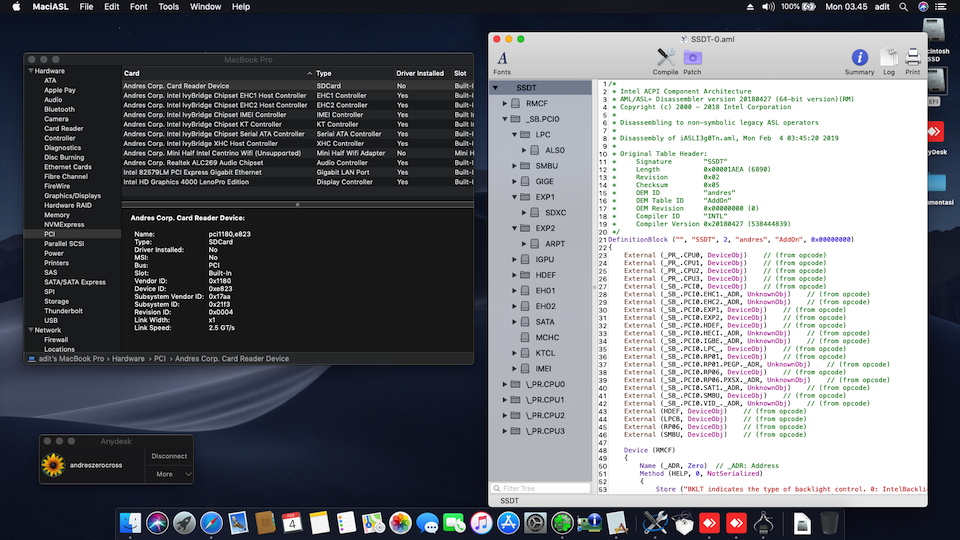Open FaceTime from the dock
Viewport: 960px width, 540px height.
[x=454, y=523]
